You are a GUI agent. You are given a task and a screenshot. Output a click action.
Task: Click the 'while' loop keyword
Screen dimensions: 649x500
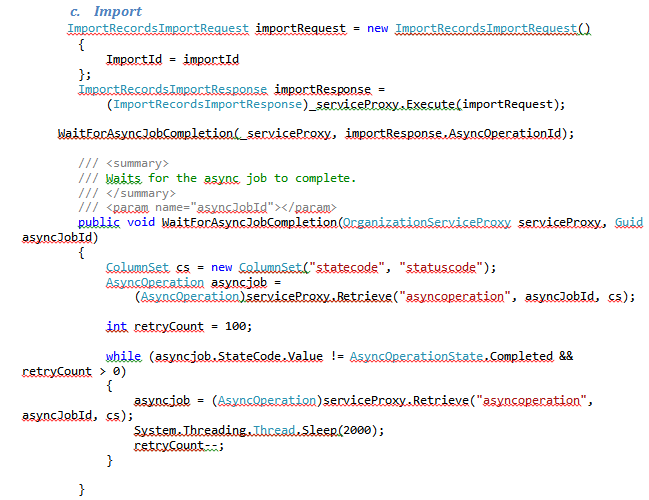tap(123, 356)
